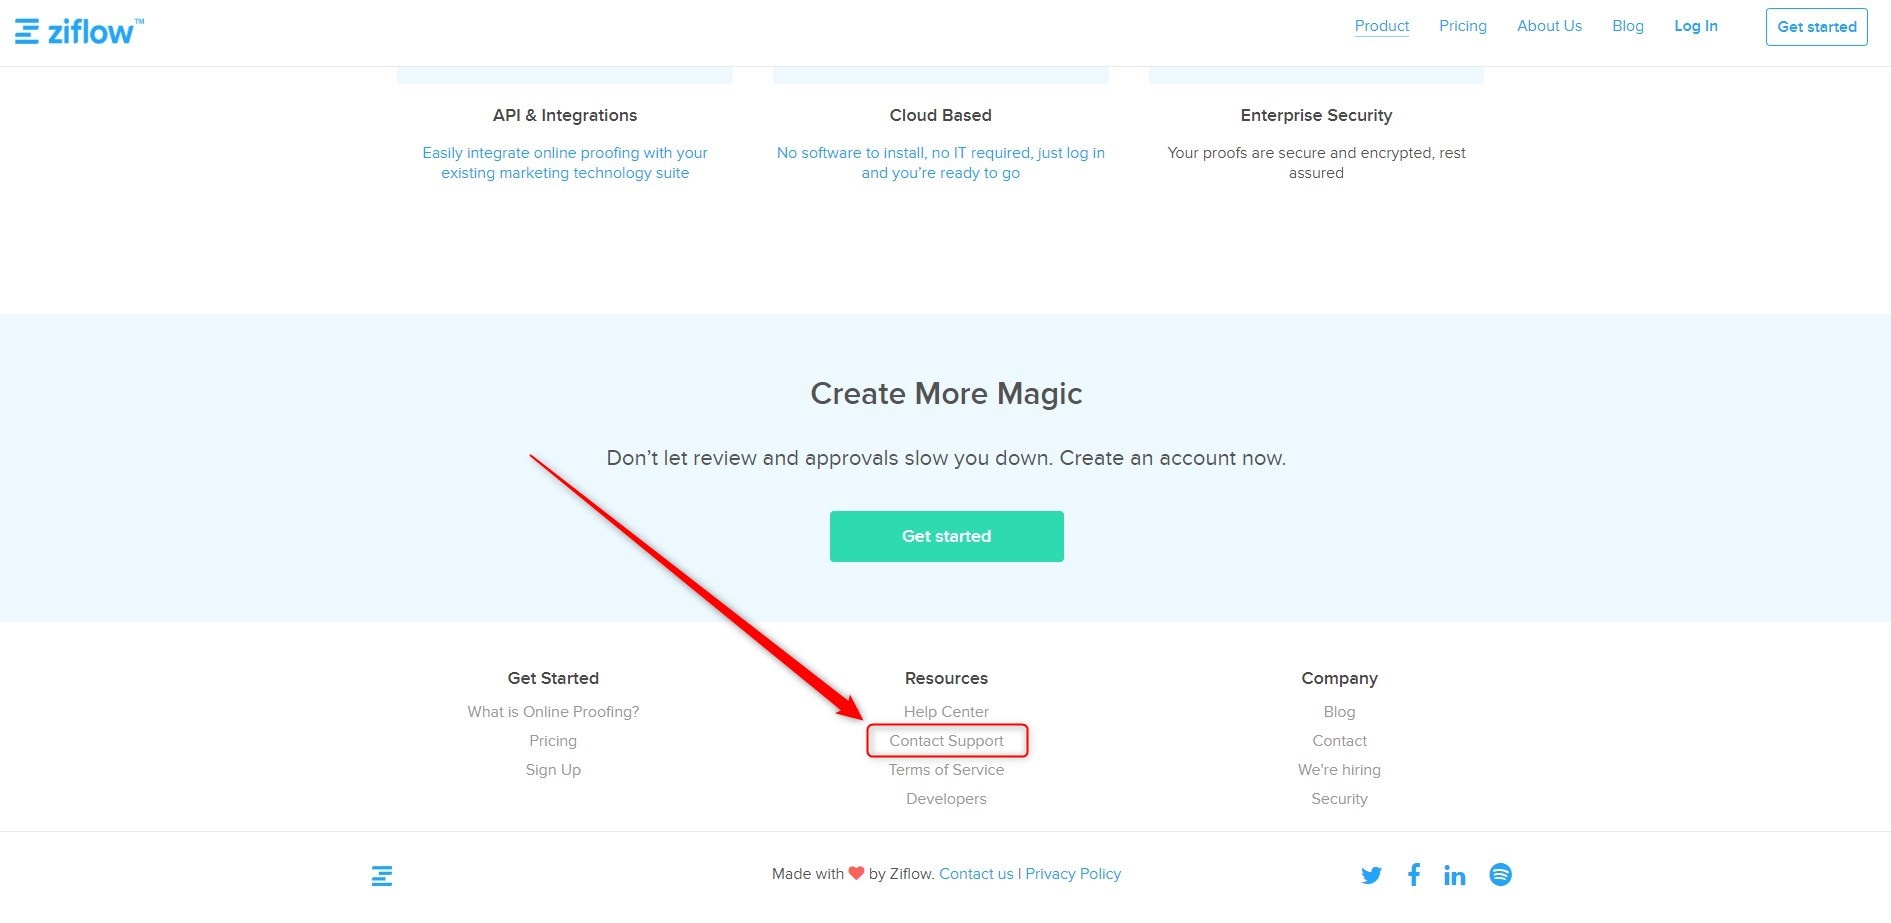Open the Contact Support link
Screen dimensions: 1891x923
[946, 741]
